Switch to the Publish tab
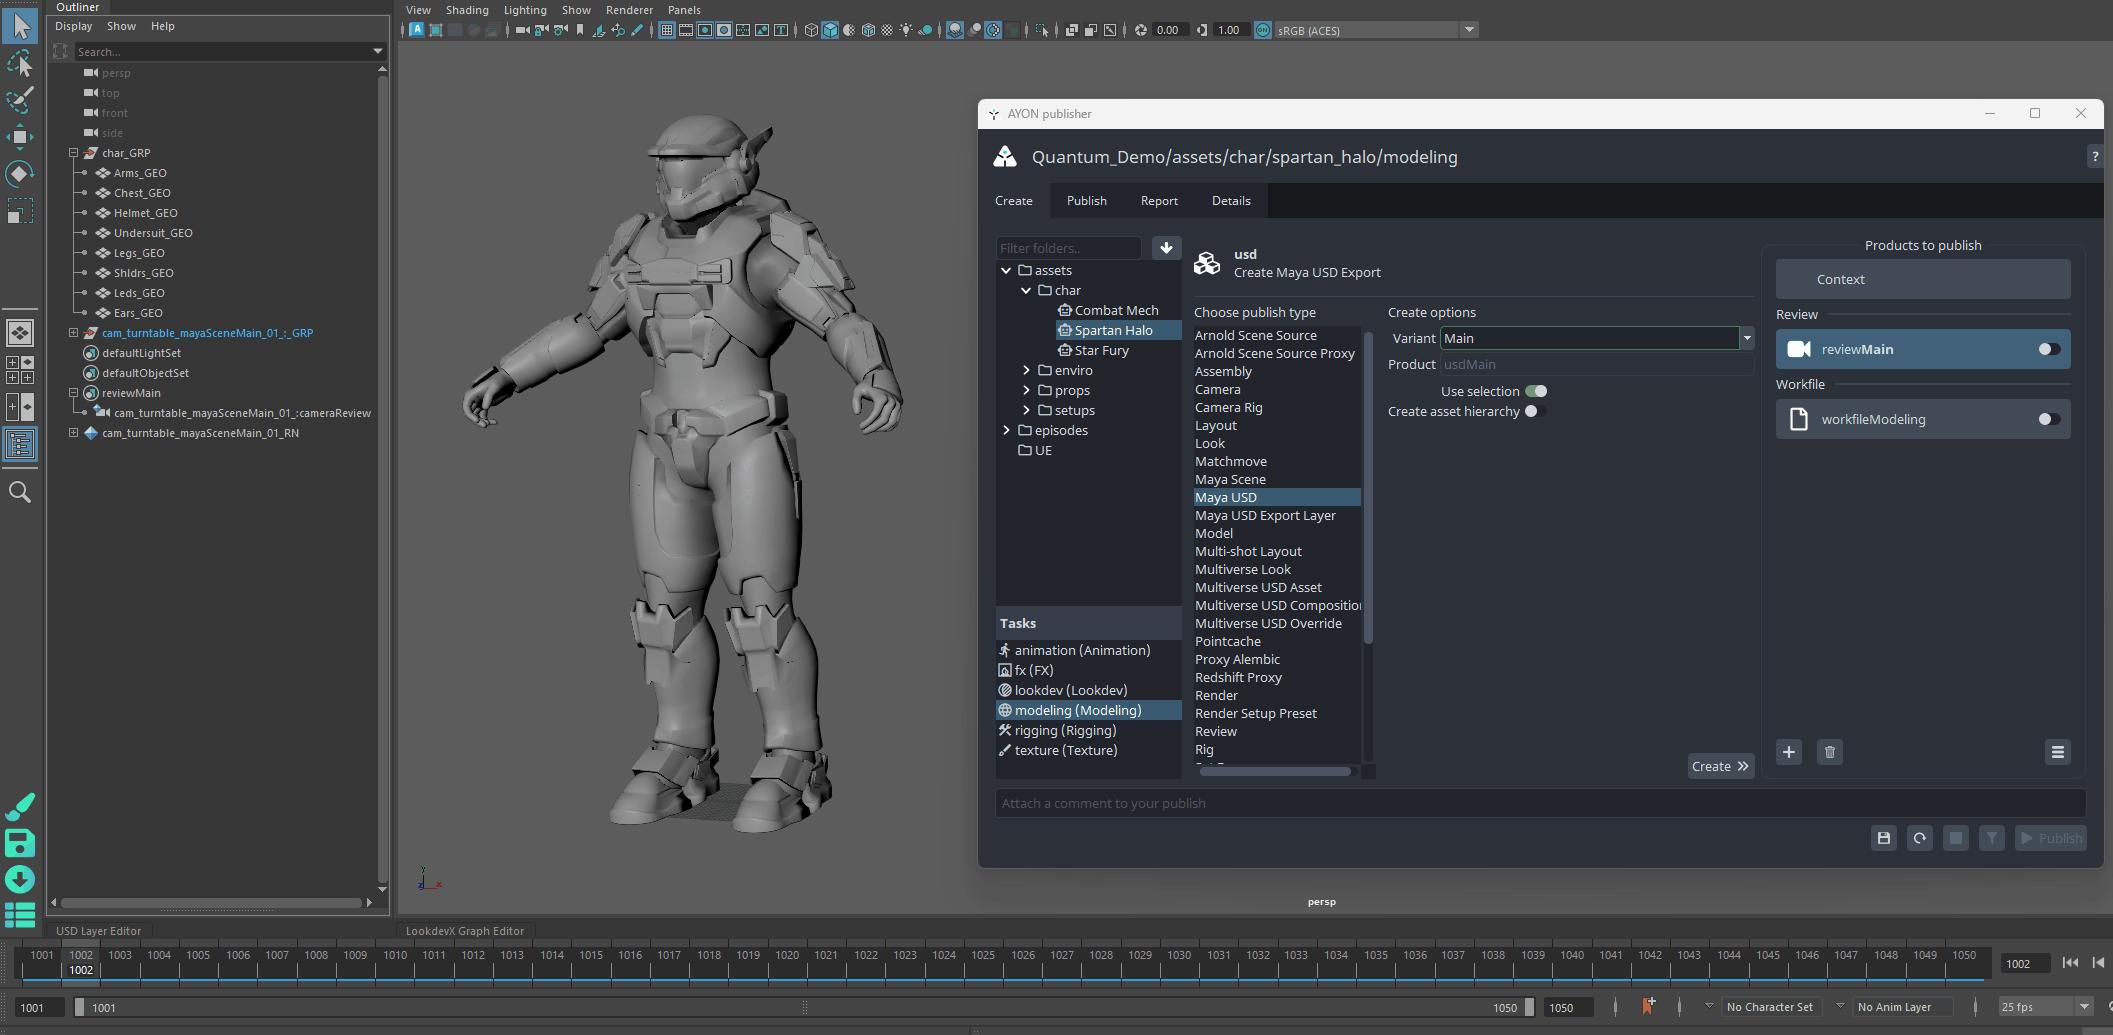2113x1035 pixels. tap(1086, 201)
